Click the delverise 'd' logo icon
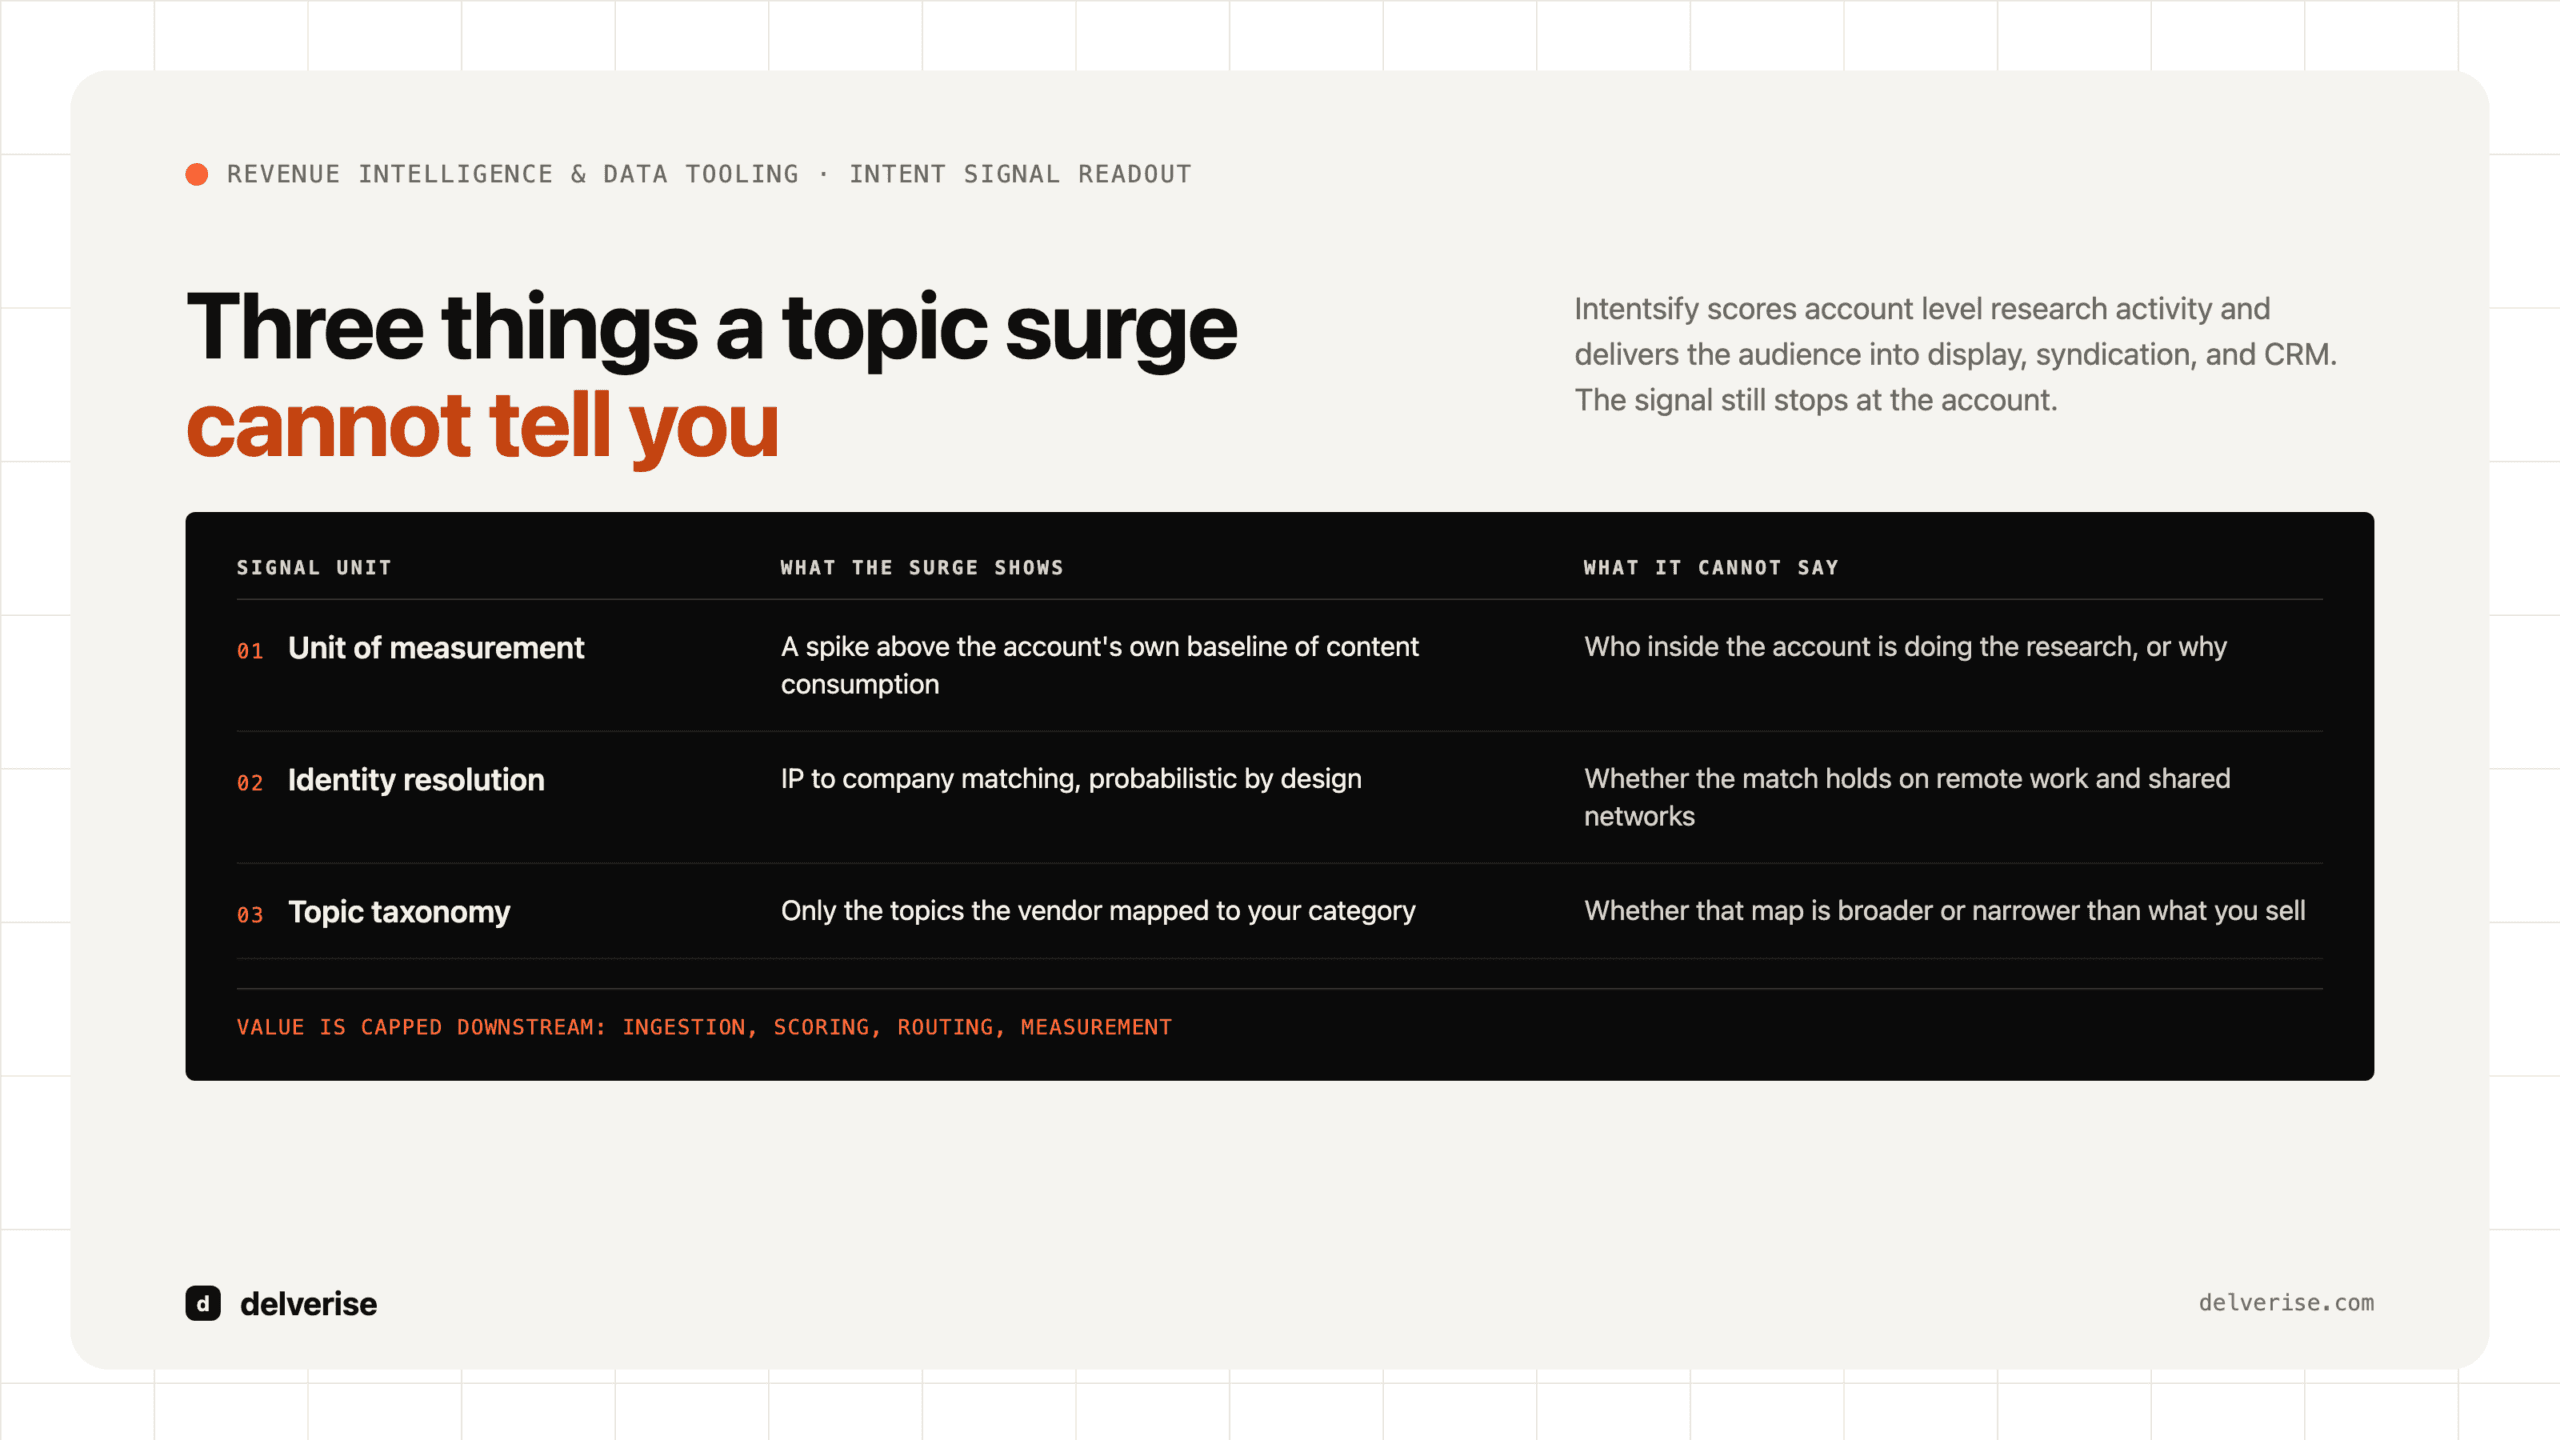 pyautogui.click(x=203, y=1303)
